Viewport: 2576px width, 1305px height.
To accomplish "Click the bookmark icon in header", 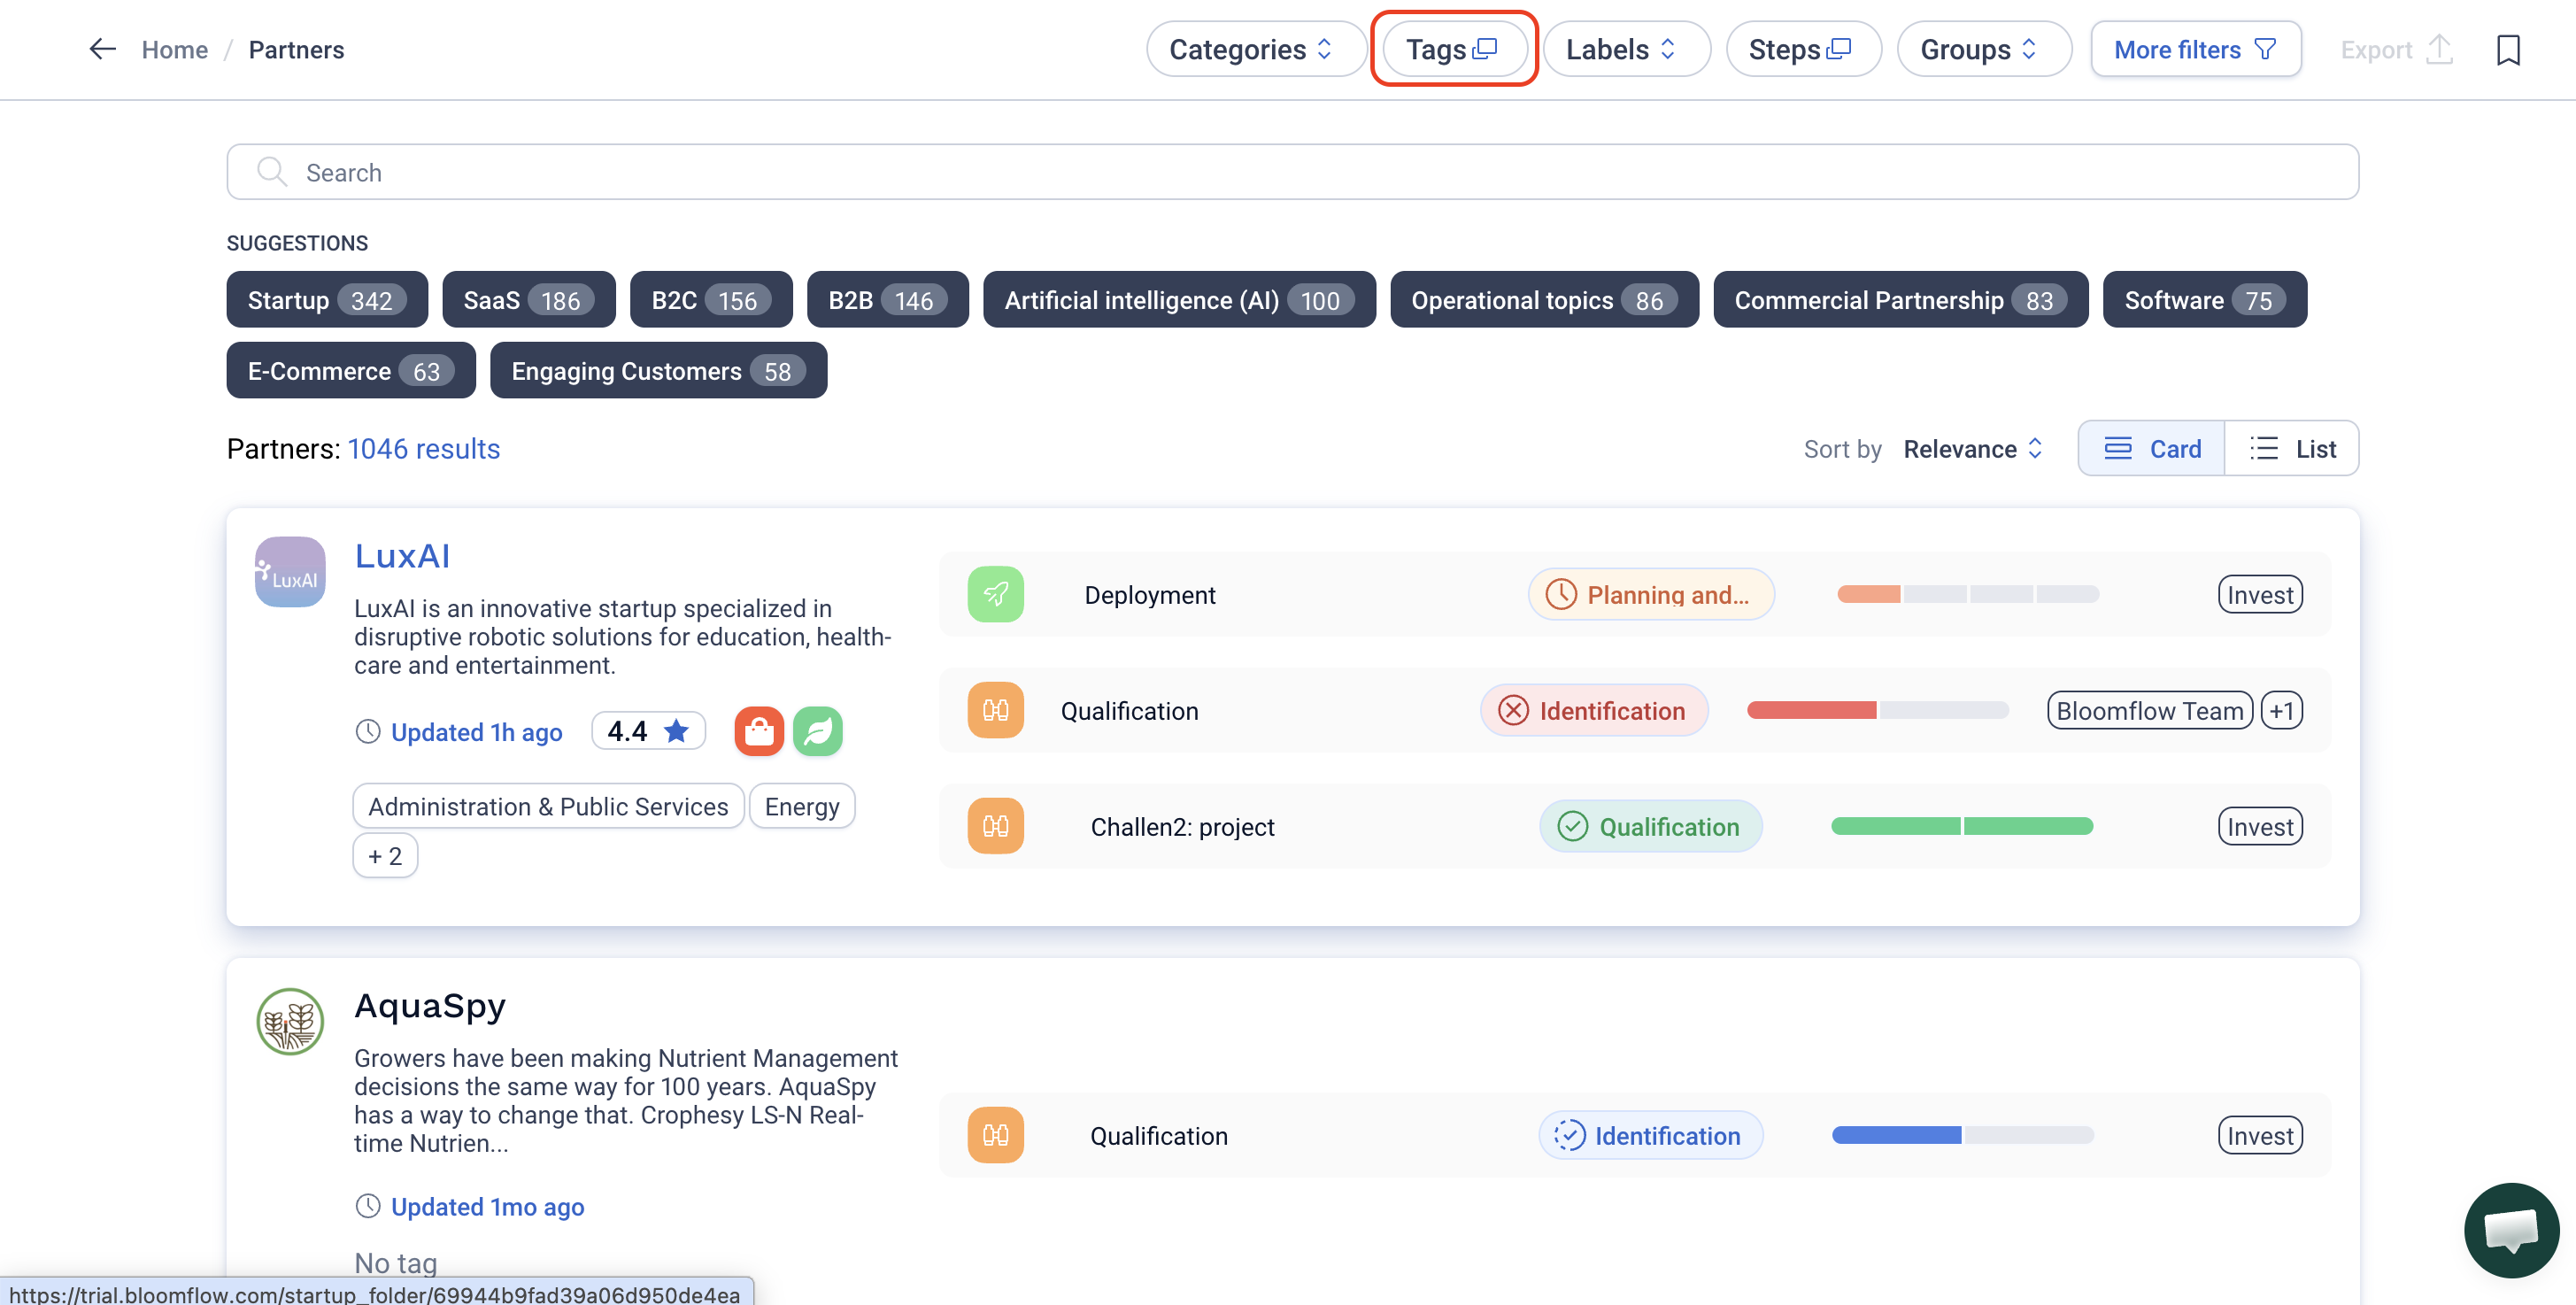I will click(x=2507, y=49).
